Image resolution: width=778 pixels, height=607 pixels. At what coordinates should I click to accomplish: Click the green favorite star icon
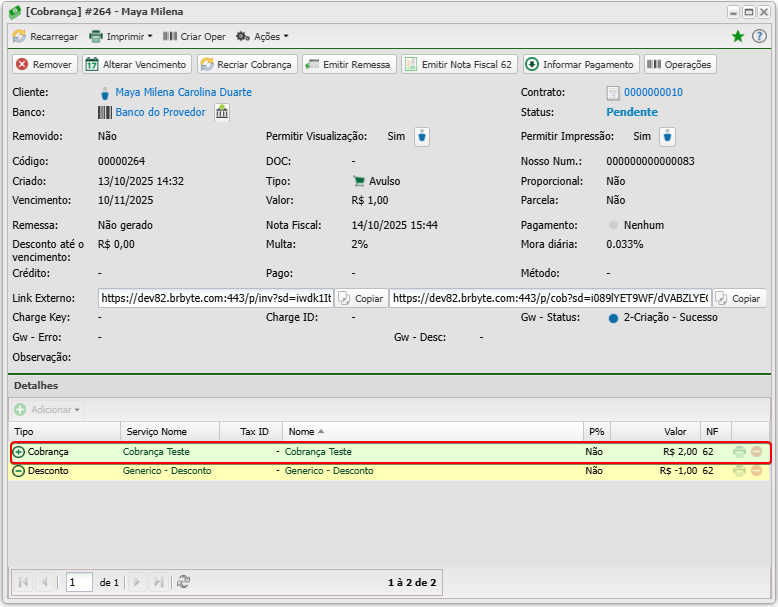[x=738, y=36]
